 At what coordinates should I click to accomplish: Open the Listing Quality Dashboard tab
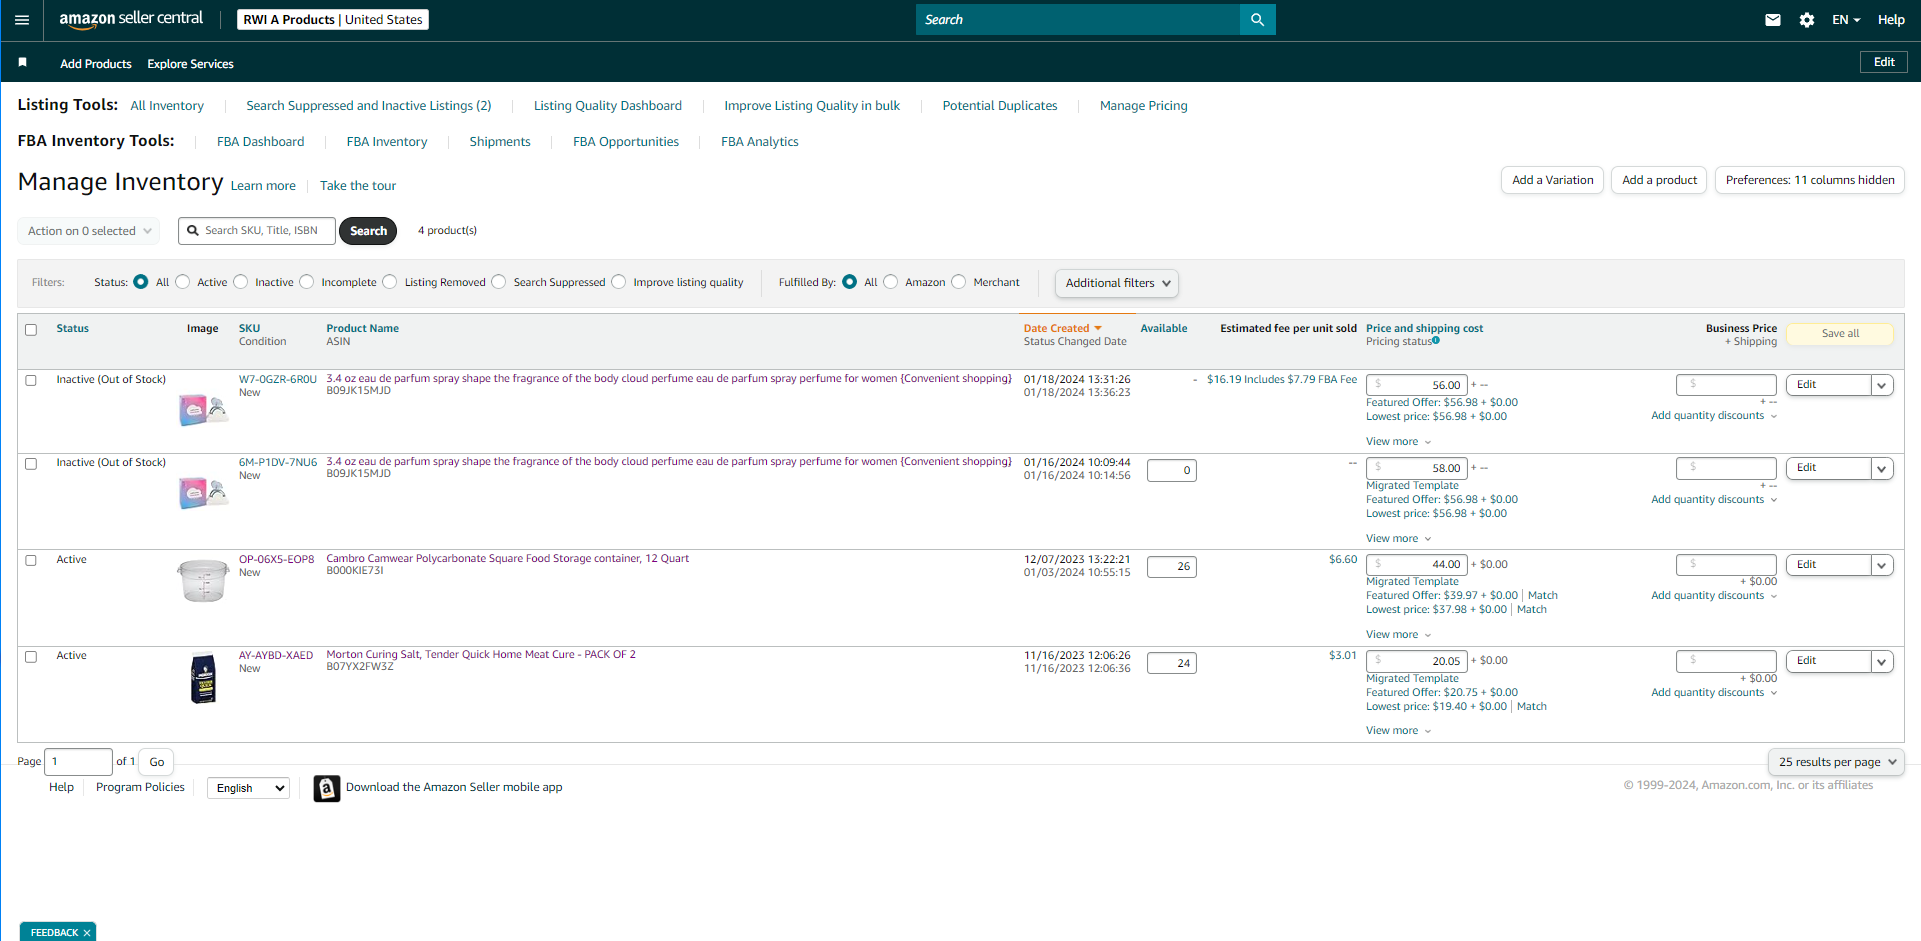point(608,106)
